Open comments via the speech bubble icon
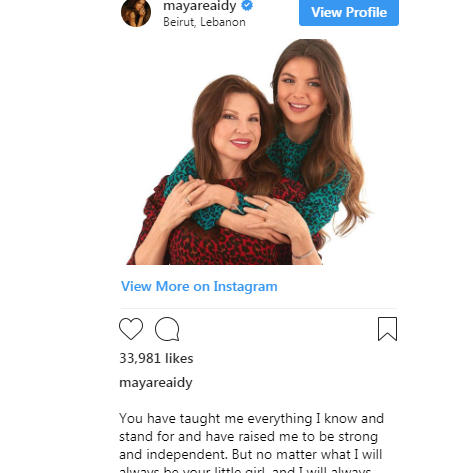Viewport: 461px width, 473px height. coord(167,329)
